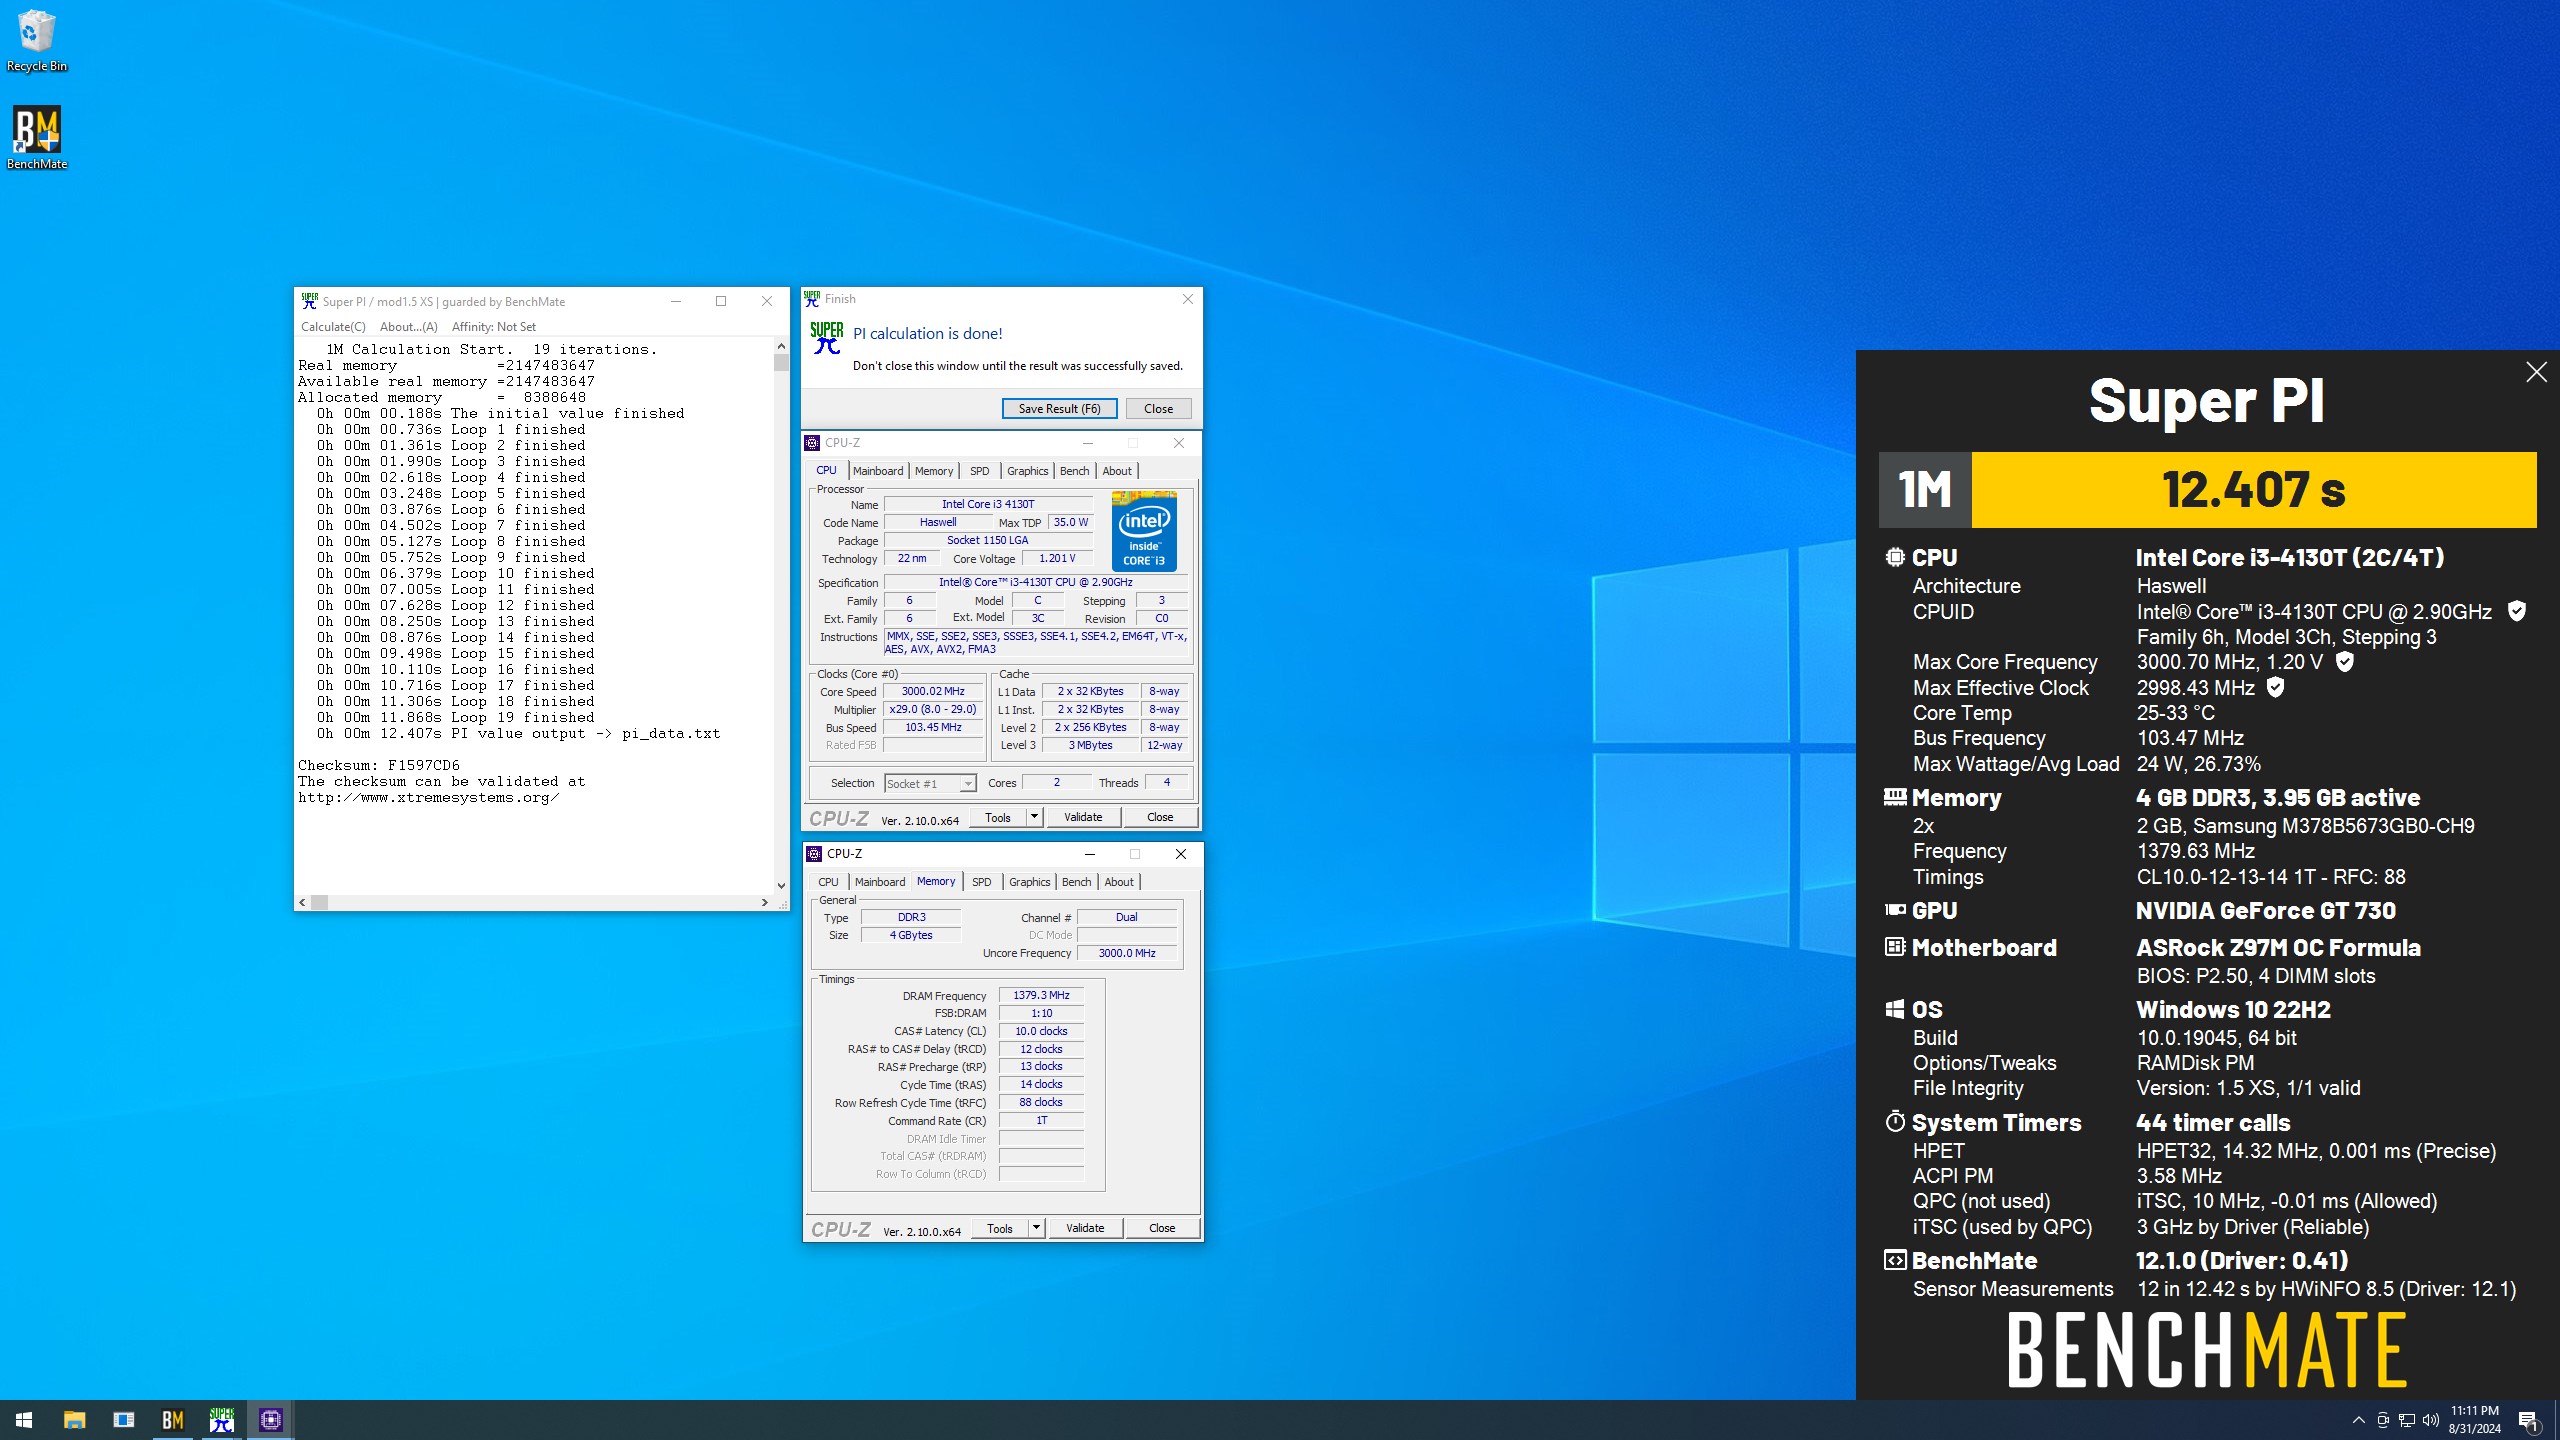Click Close button in upper CPU-Z window

pos(1160,817)
